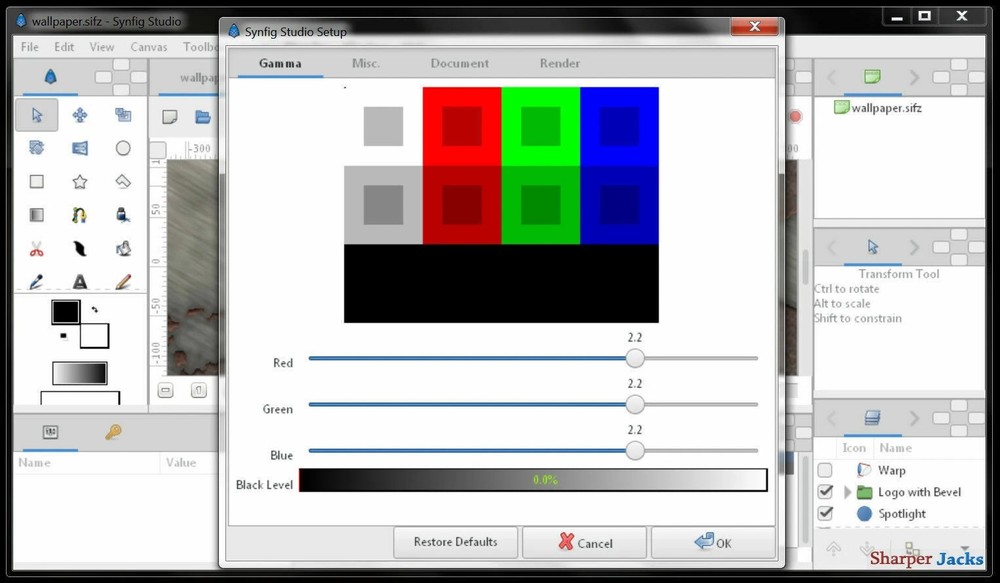Viewport: 1000px width, 583px height.
Task: Open the keyframes key tab icon
Action: (x=113, y=432)
